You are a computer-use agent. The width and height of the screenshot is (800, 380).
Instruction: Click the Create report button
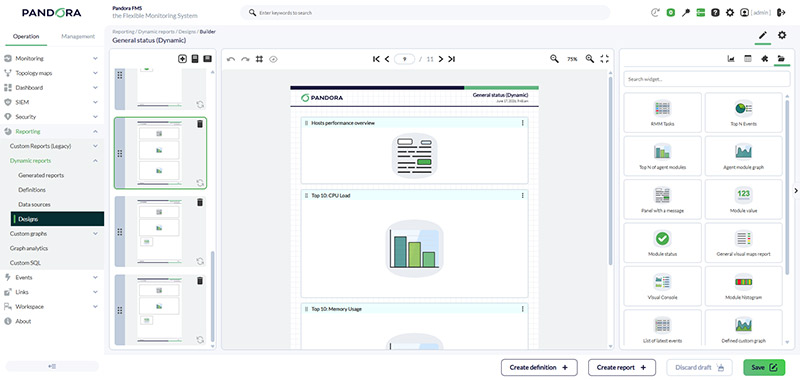pos(621,367)
